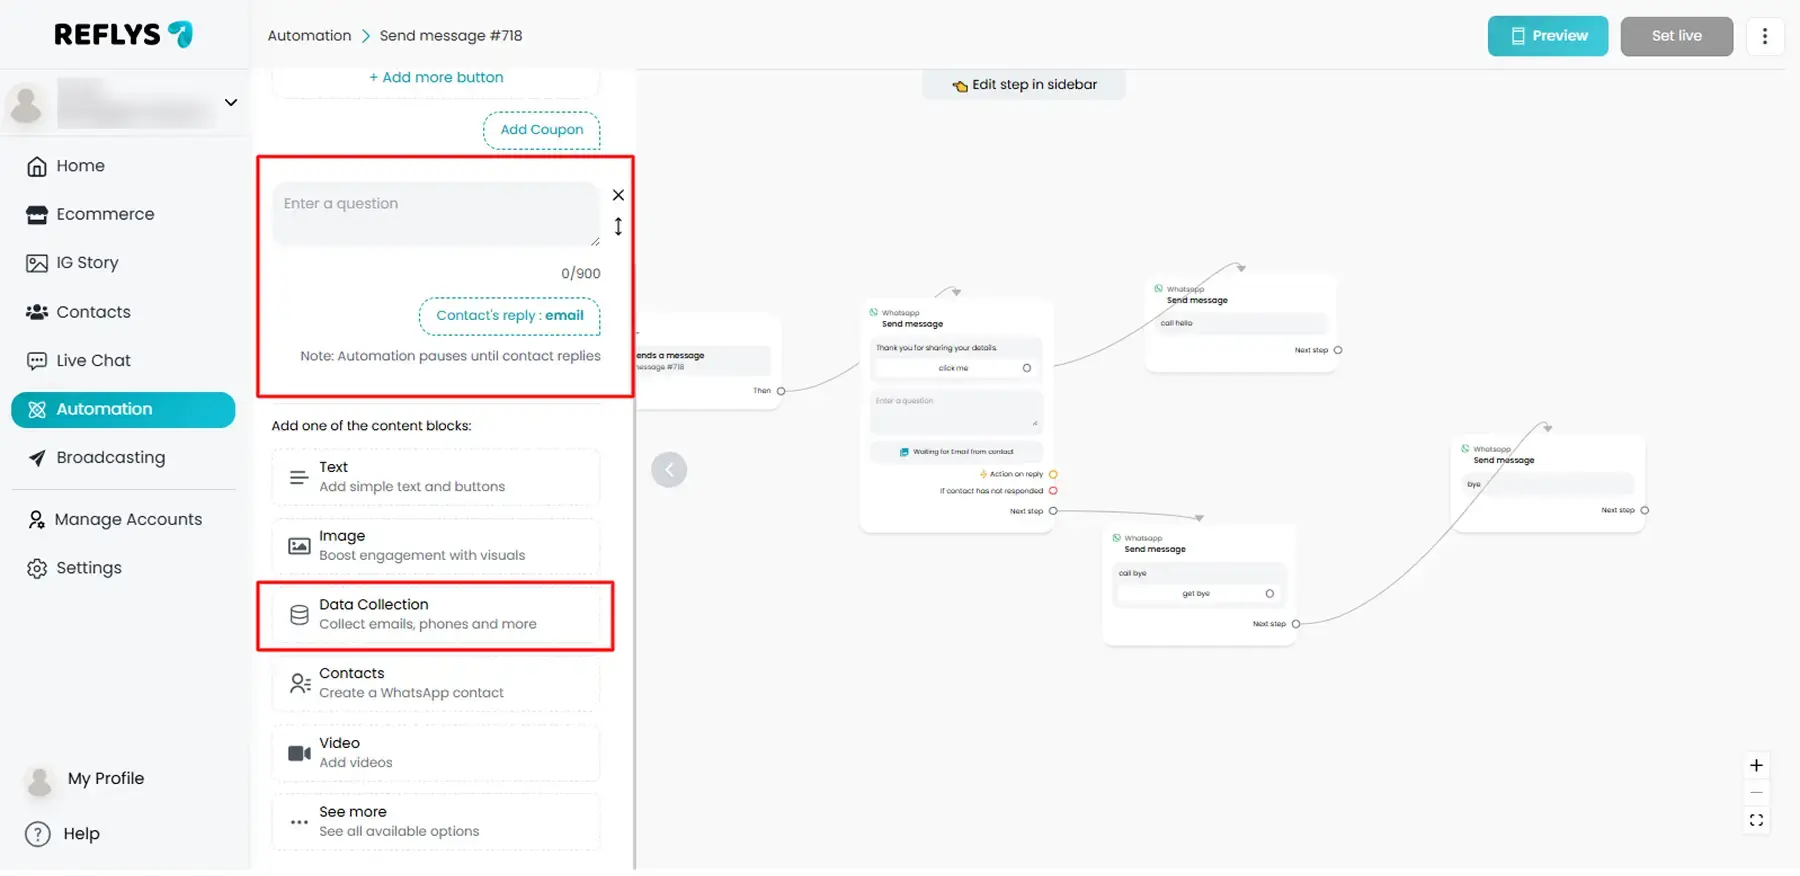
Task: Click the REFLYS logo icon
Action: (181, 35)
